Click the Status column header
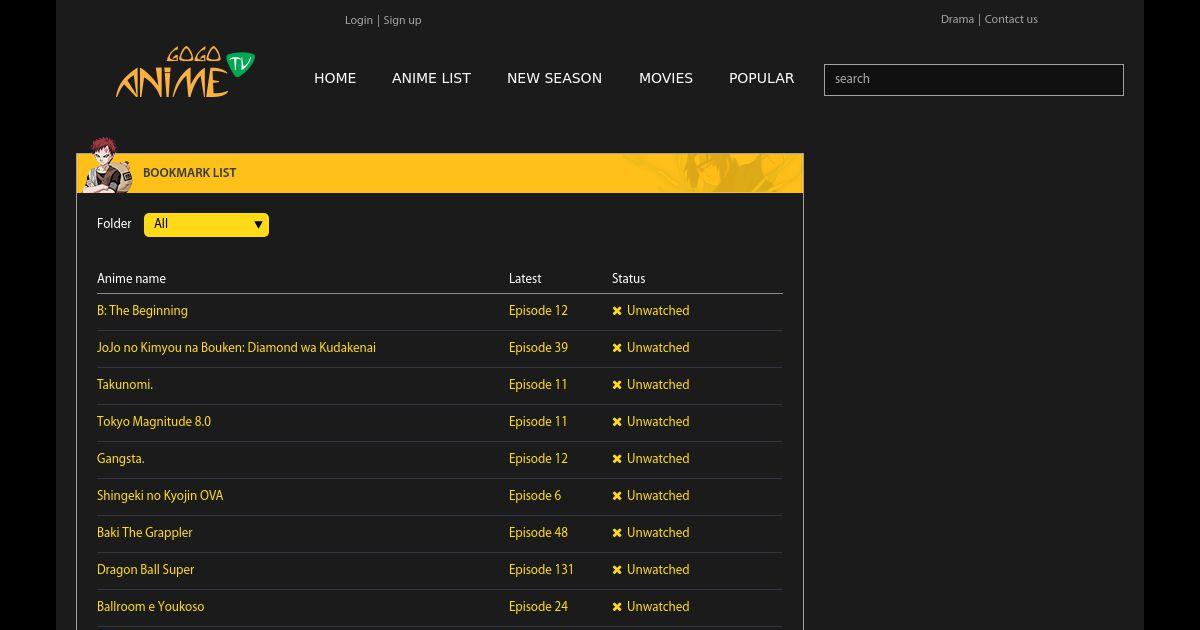The image size is (1200, 630). pyautogui.click(x=628, y=279)
